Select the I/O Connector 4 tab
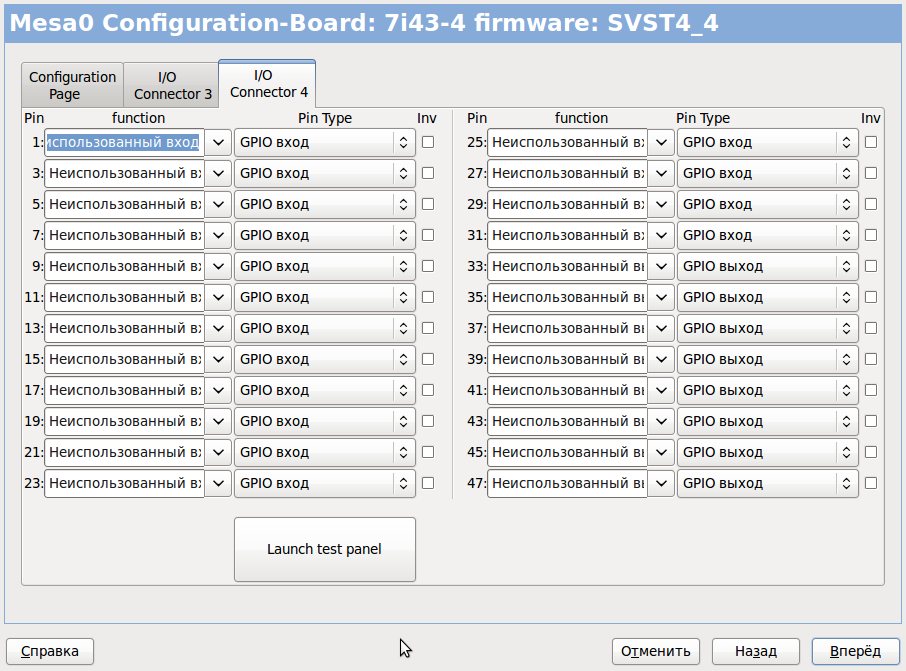 pos(268,84)
